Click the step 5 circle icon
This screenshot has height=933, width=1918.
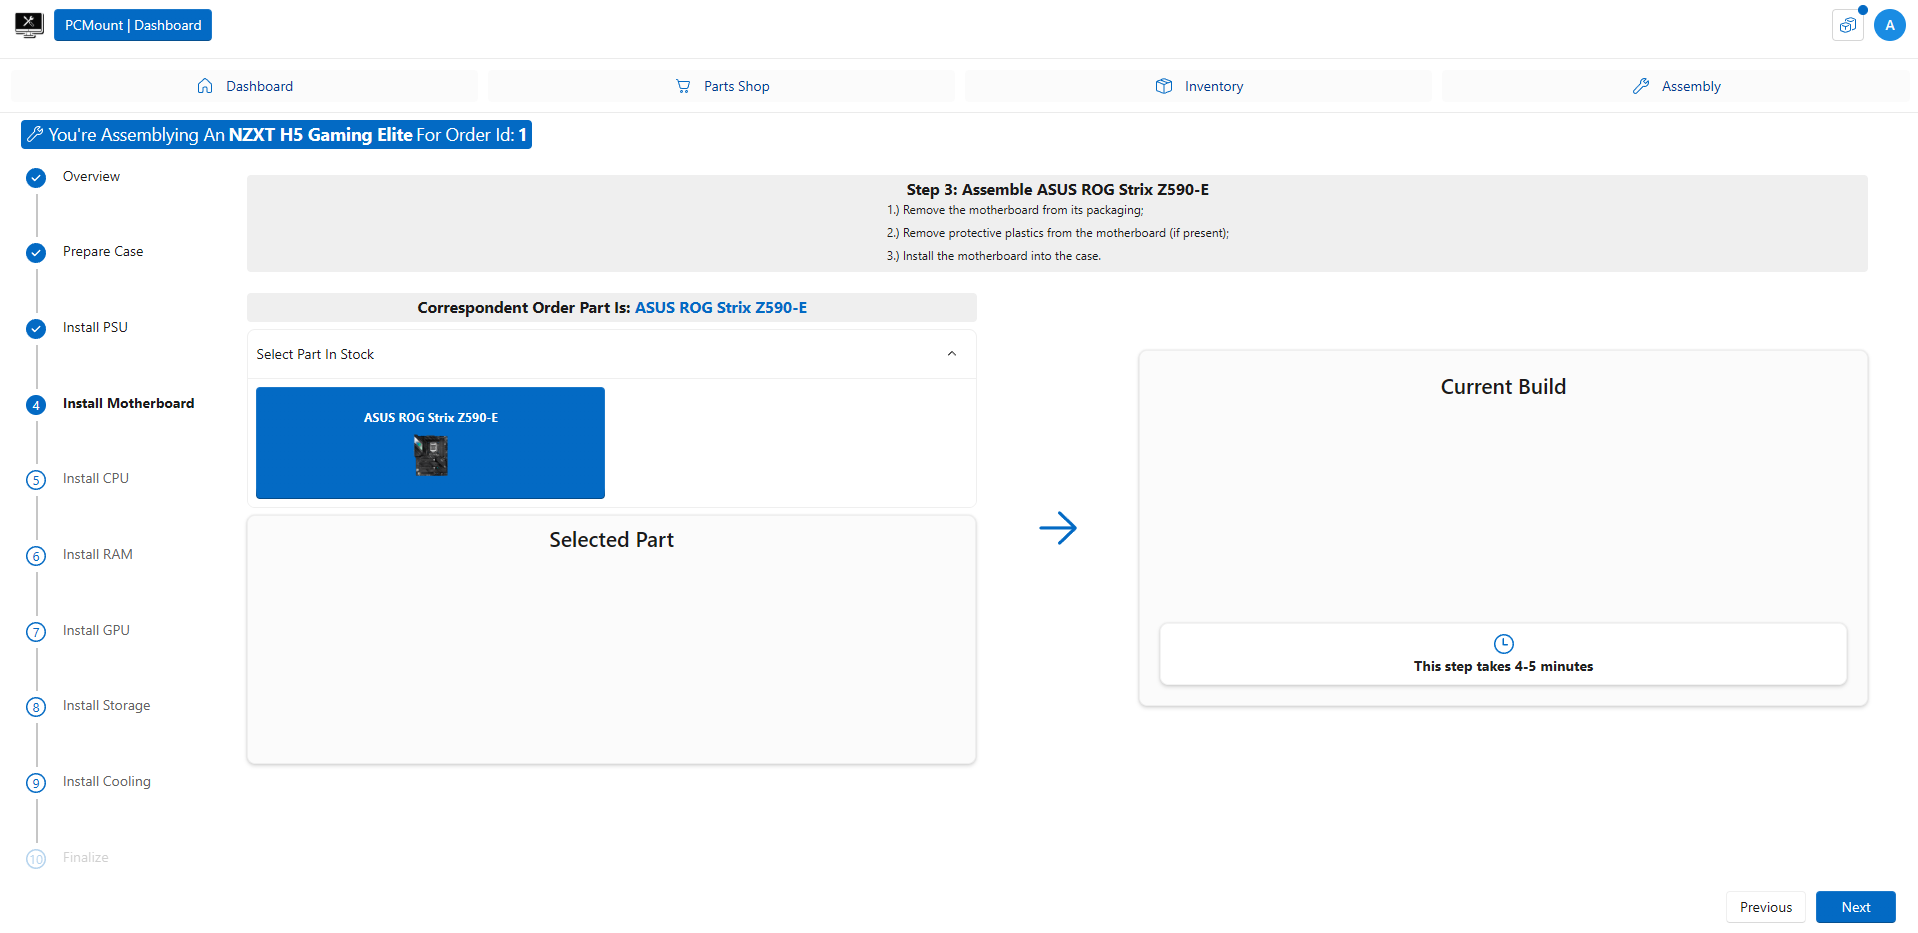point(36,480)
